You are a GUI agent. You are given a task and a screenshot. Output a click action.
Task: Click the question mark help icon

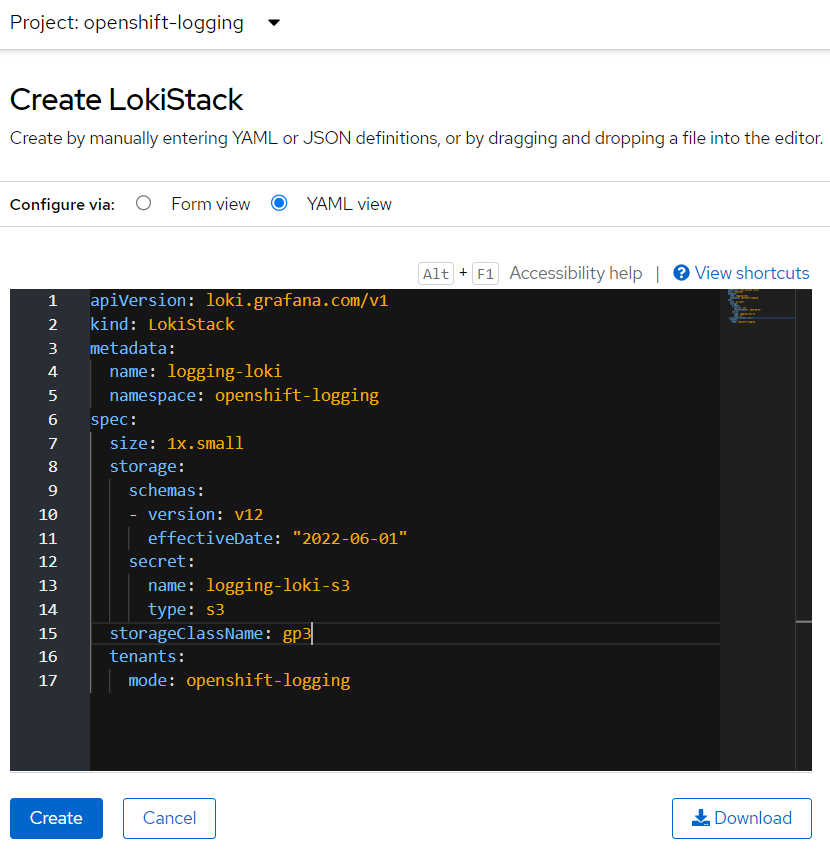[682, 273]
